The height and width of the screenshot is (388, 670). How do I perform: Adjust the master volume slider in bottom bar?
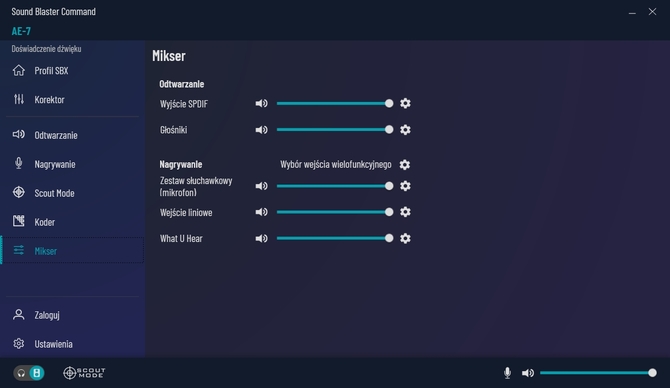[598, 373]
